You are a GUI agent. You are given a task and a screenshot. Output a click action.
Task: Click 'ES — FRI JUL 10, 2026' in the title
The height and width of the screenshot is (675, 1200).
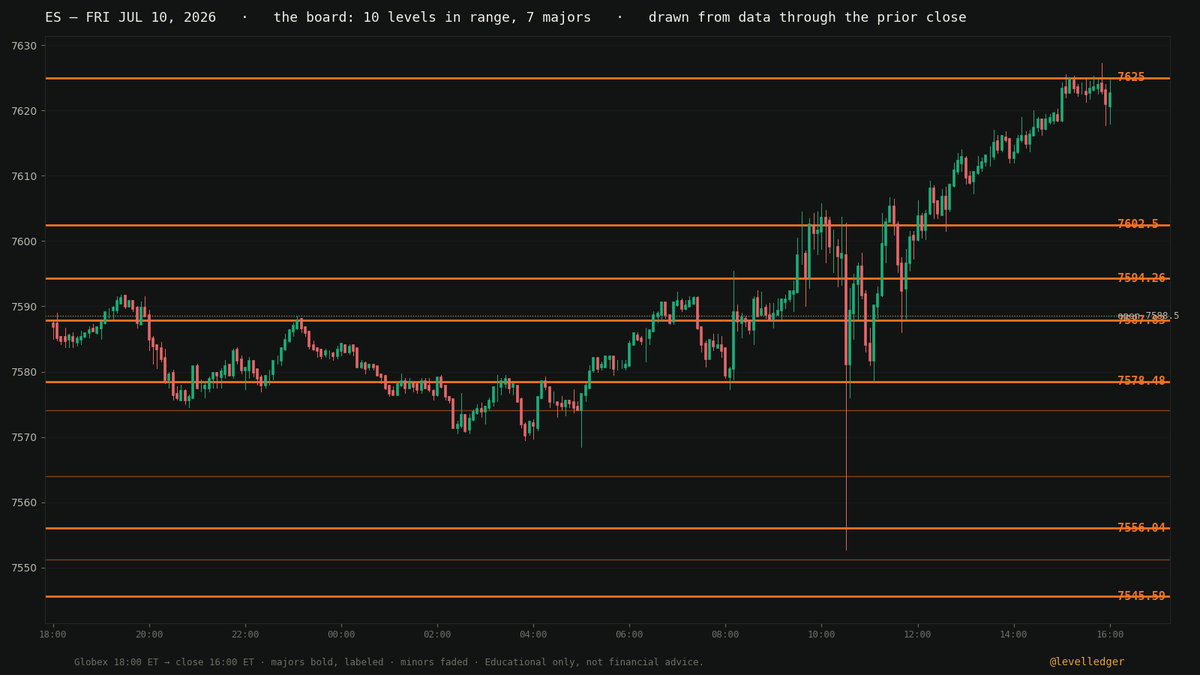tap(130, 18)
